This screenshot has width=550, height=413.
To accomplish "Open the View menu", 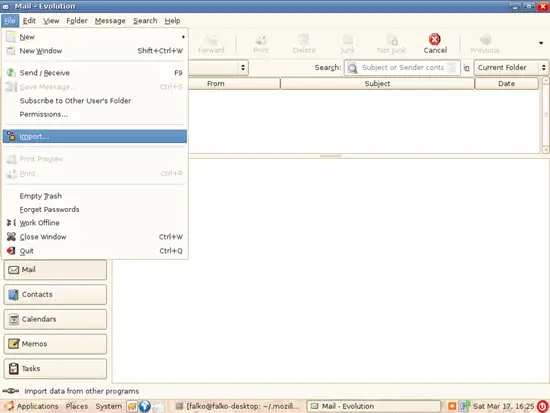I will 51,21.
